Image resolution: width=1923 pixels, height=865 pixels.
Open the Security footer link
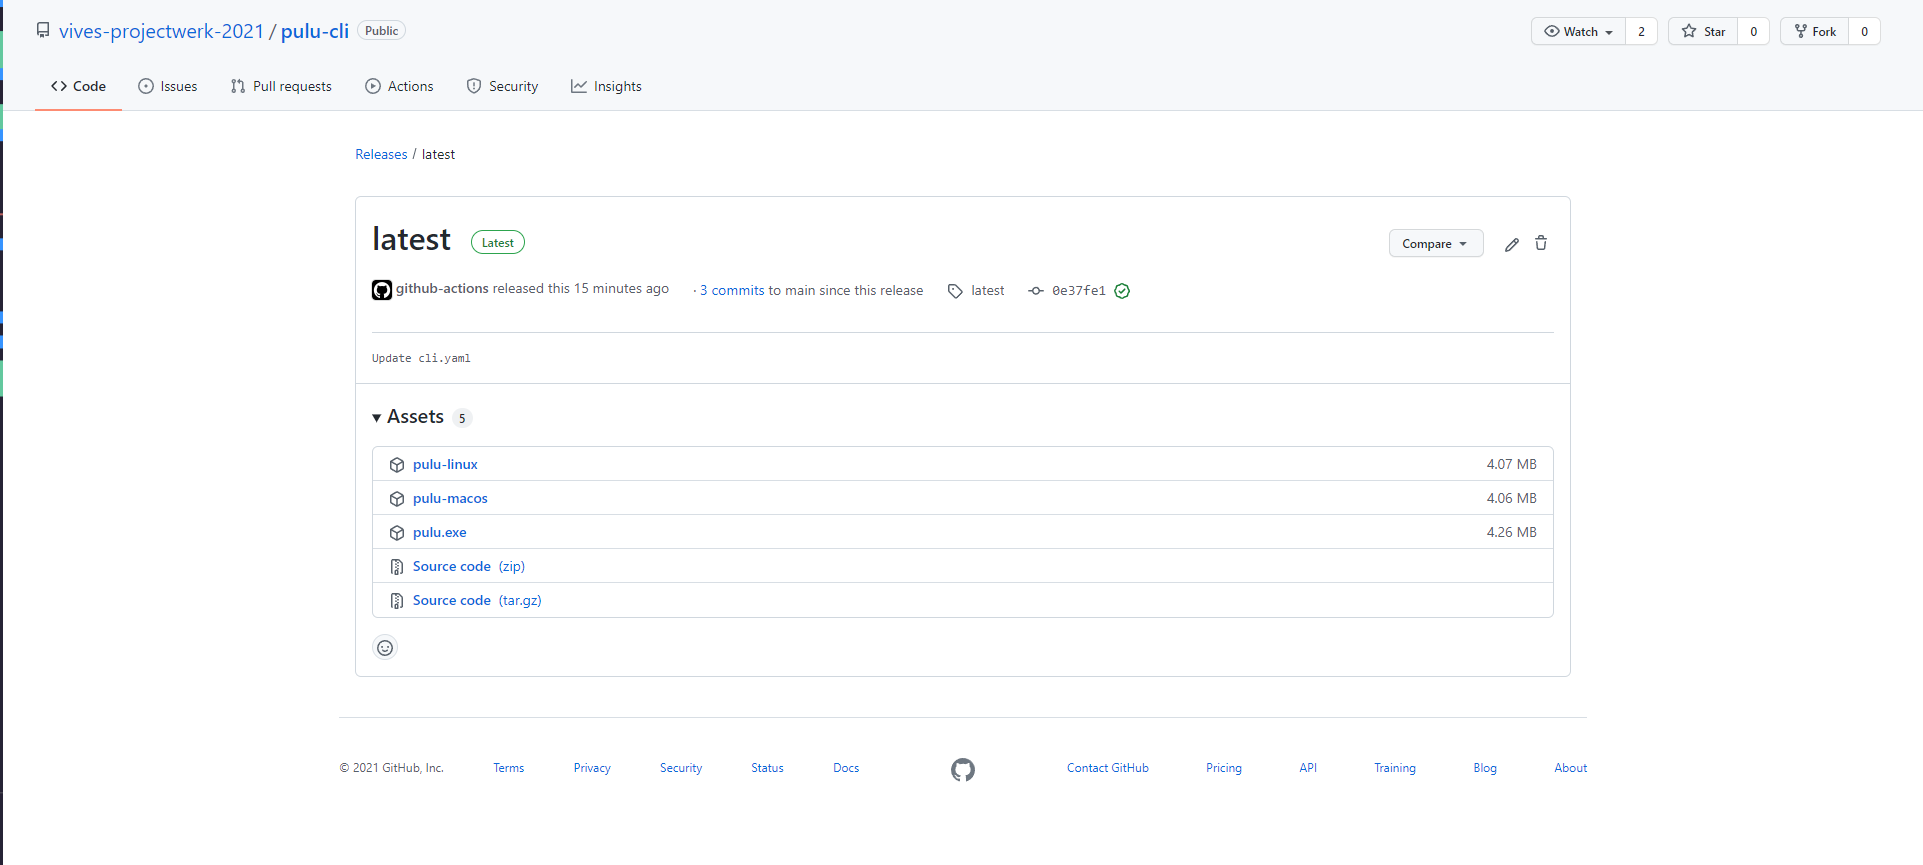[681, 768]
